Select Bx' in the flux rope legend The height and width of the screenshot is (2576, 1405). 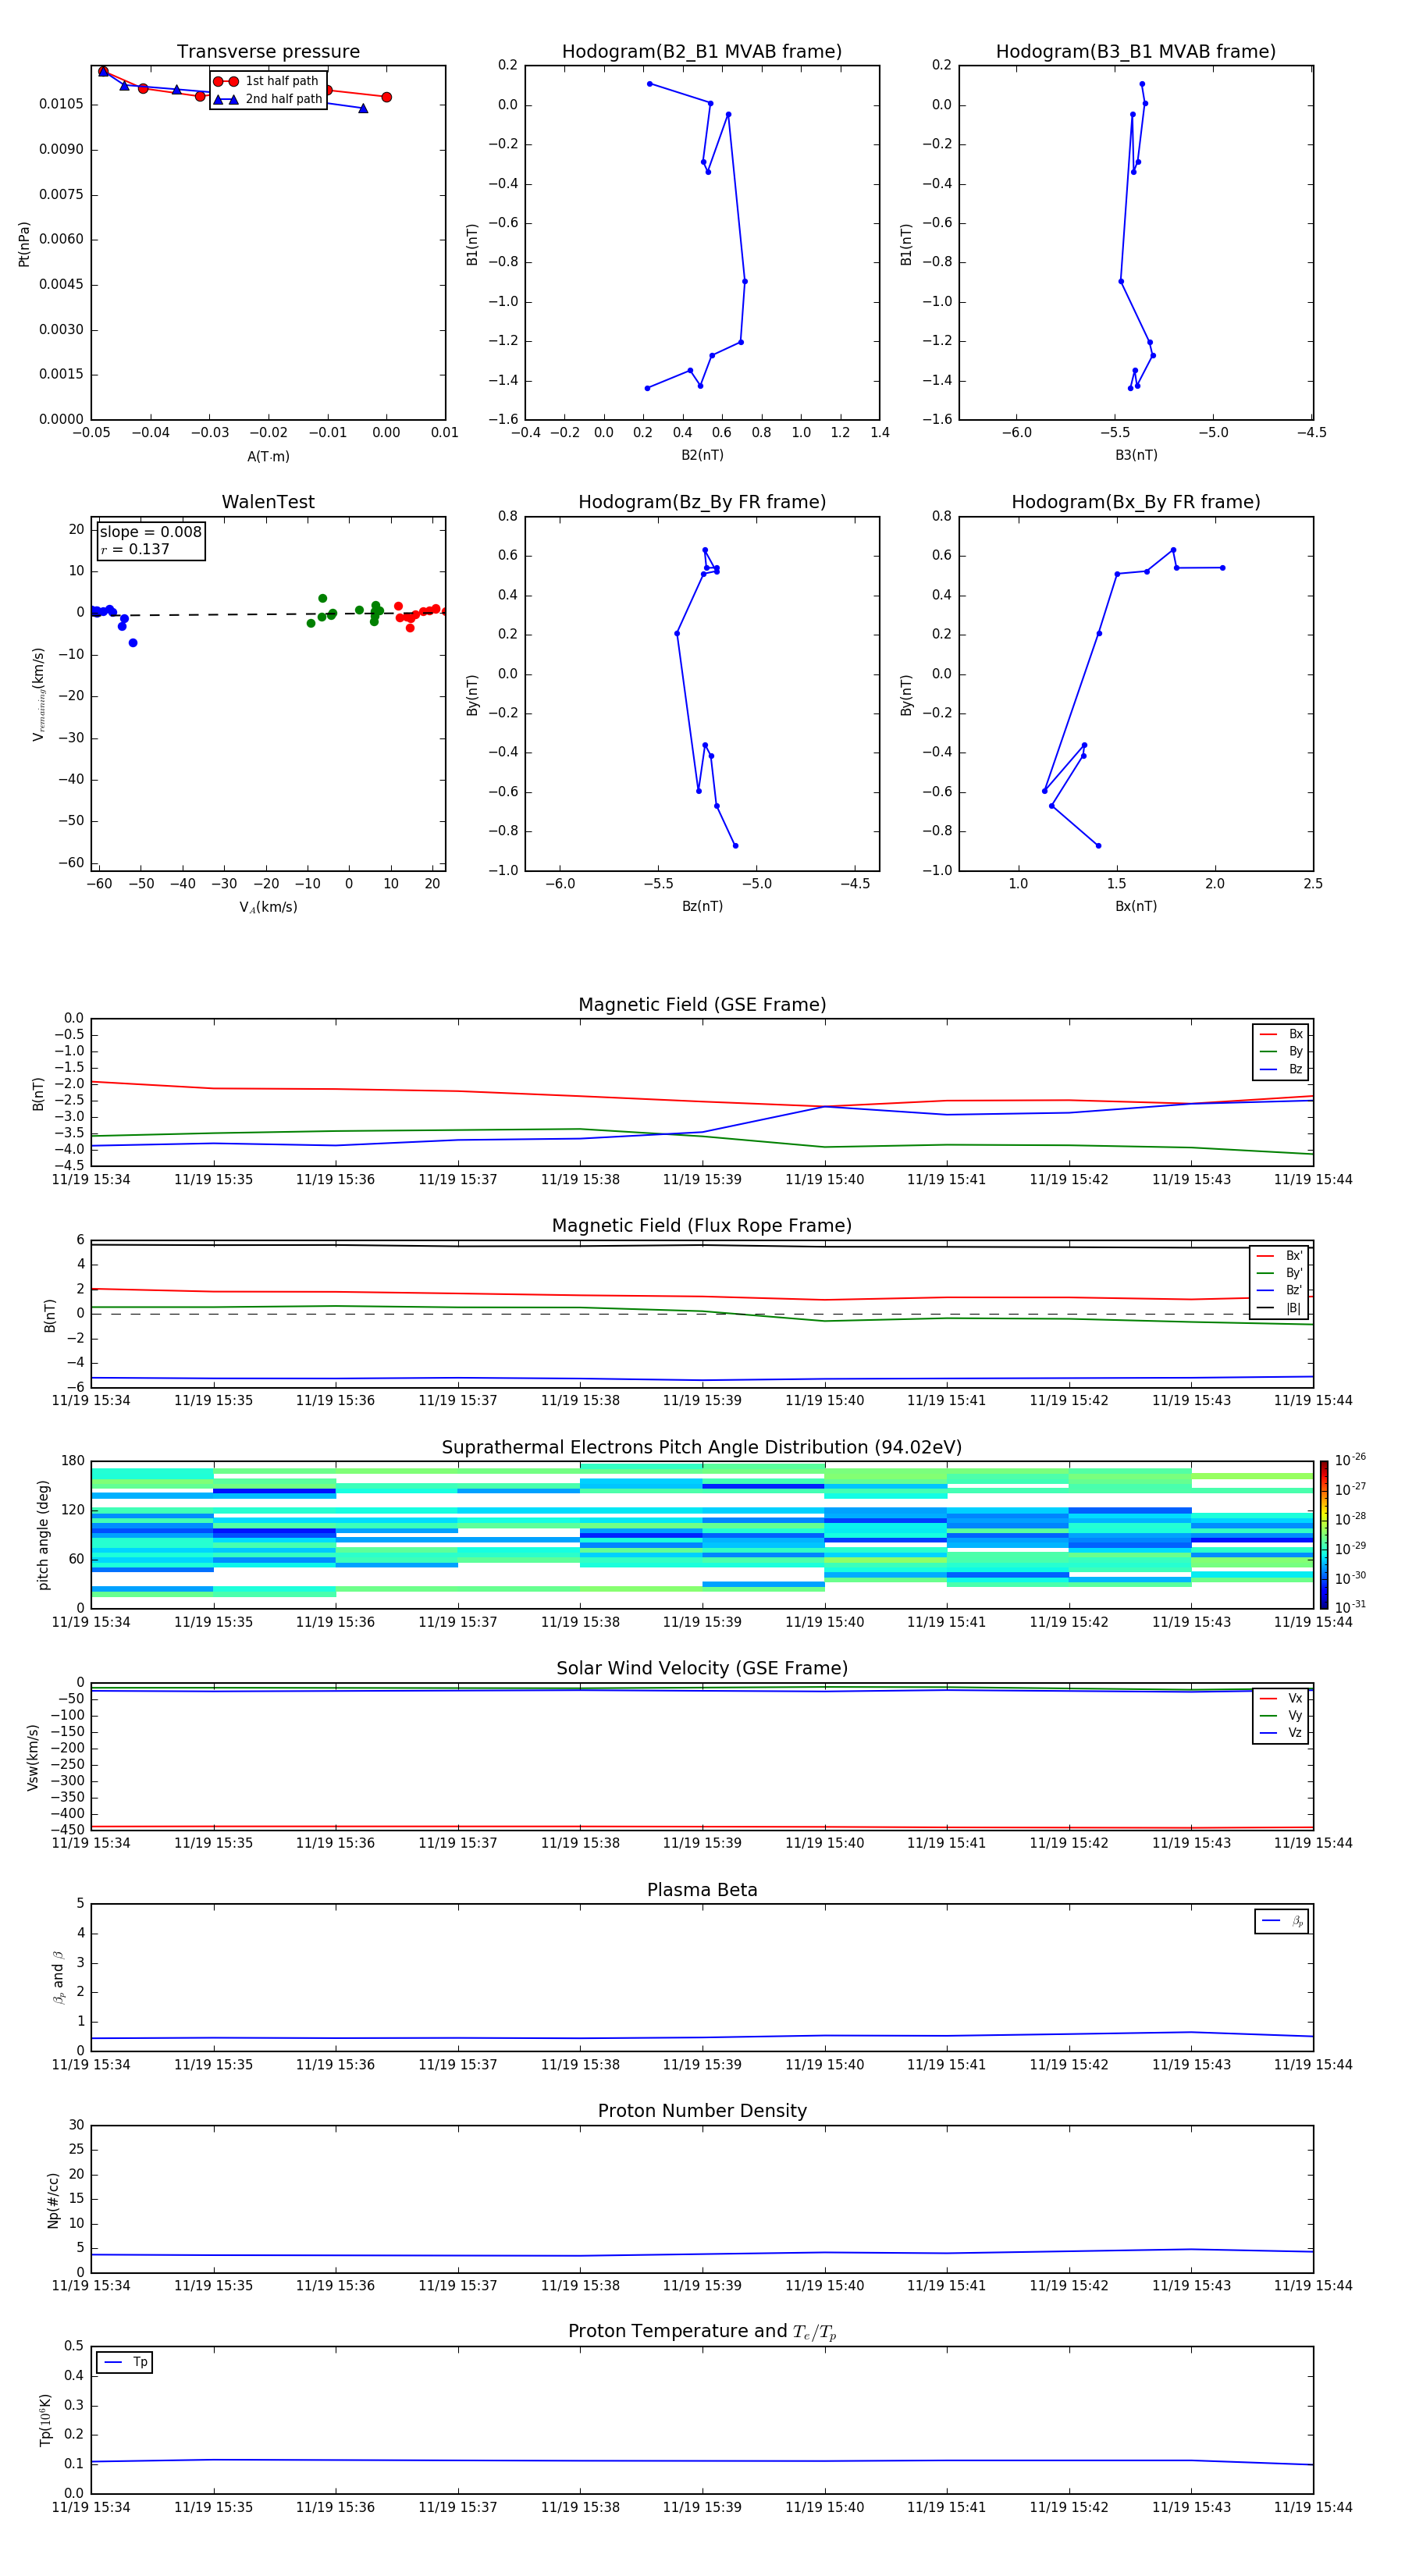(1280, 1256)
